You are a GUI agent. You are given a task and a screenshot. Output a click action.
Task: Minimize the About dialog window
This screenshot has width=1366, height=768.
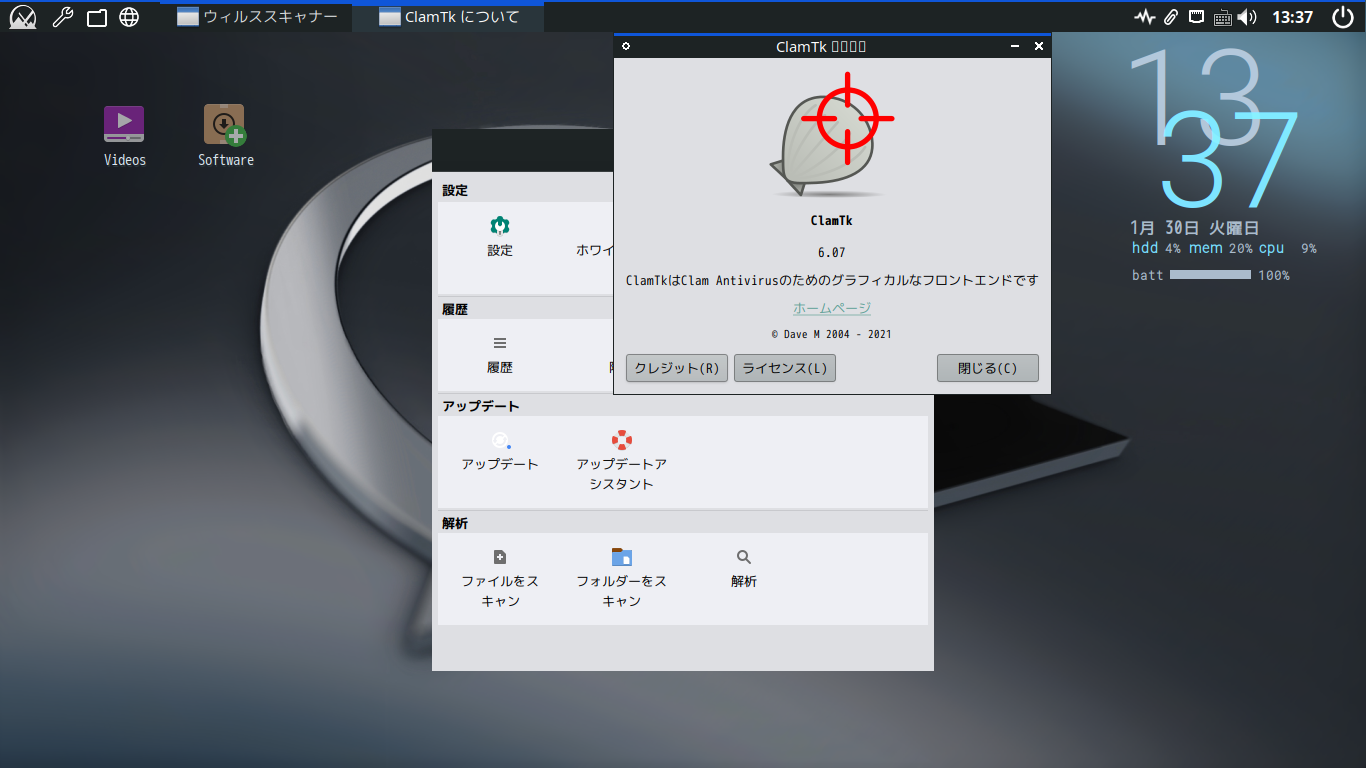point(1015,46)
